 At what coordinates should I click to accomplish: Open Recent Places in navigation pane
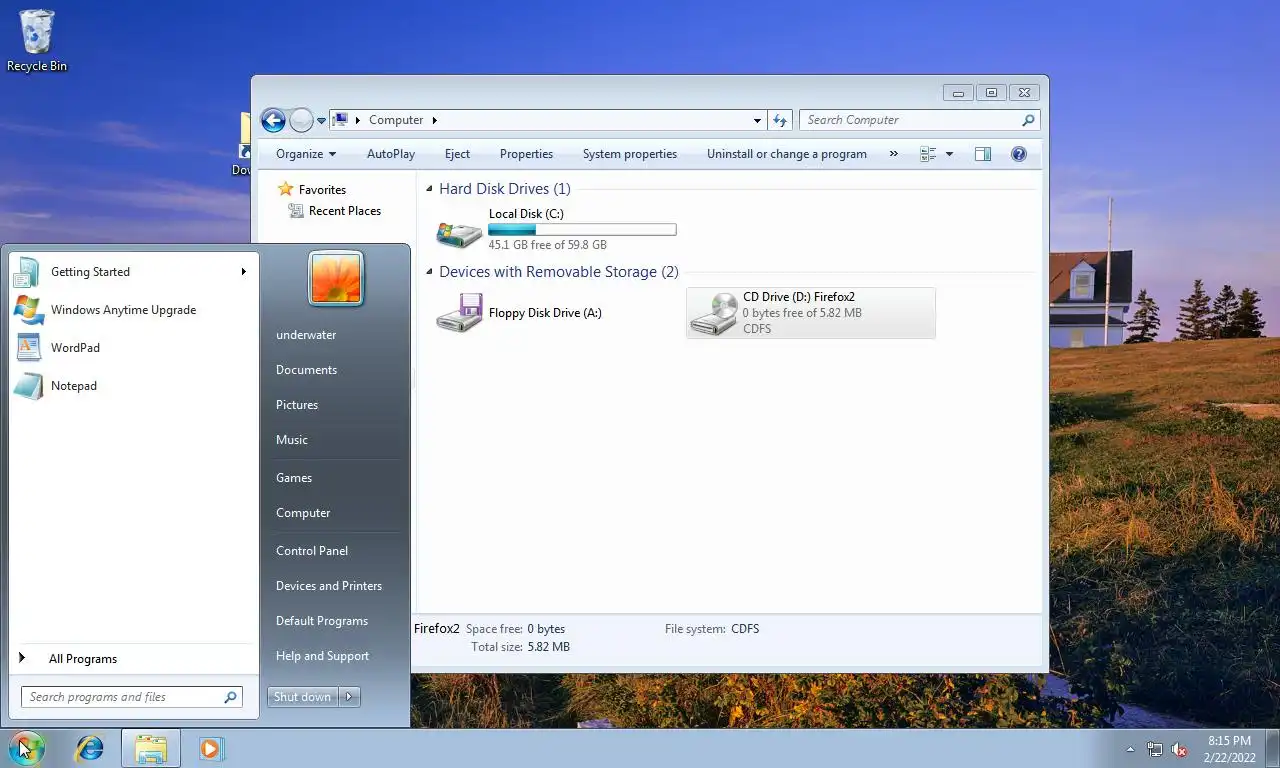click(x=345, y=211)
